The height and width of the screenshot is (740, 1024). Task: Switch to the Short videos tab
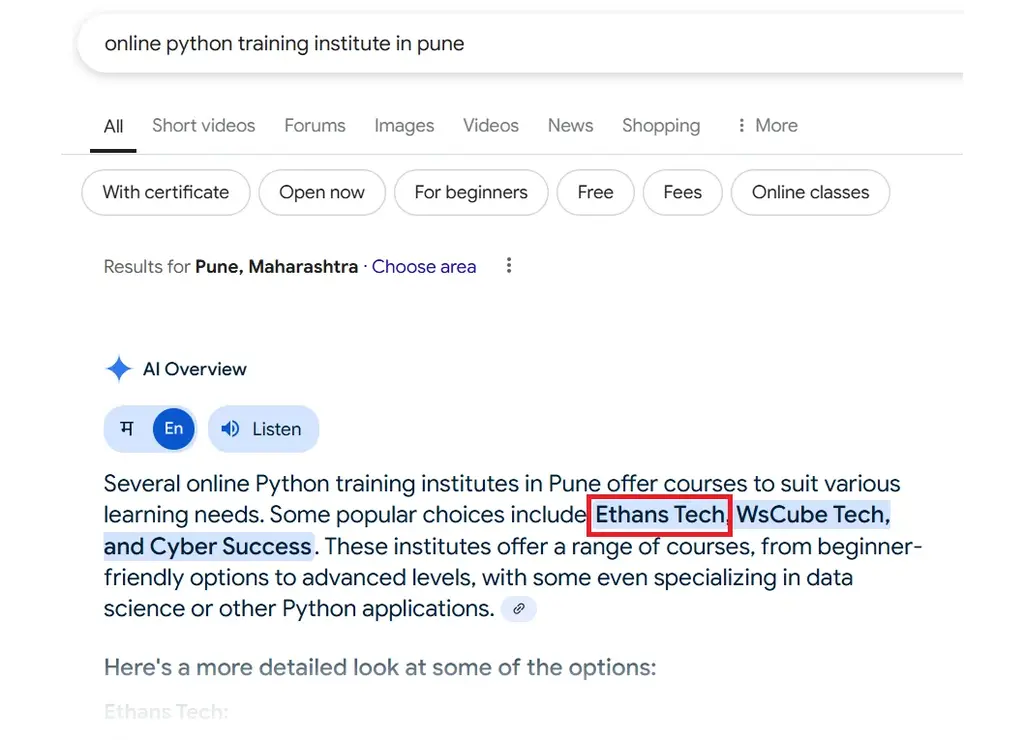[203, 126]
